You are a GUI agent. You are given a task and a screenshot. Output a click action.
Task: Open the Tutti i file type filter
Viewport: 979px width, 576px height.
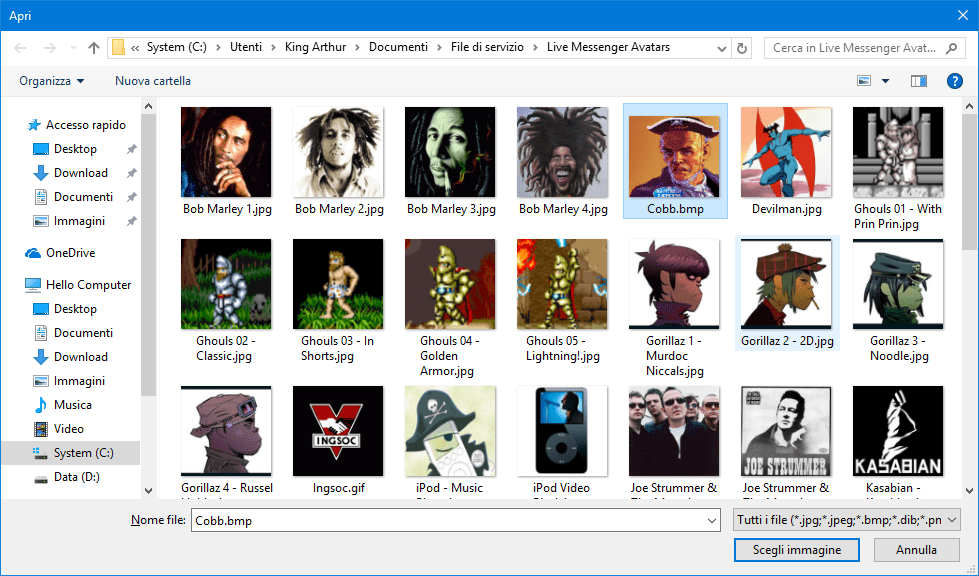click(x=847, y=520)
